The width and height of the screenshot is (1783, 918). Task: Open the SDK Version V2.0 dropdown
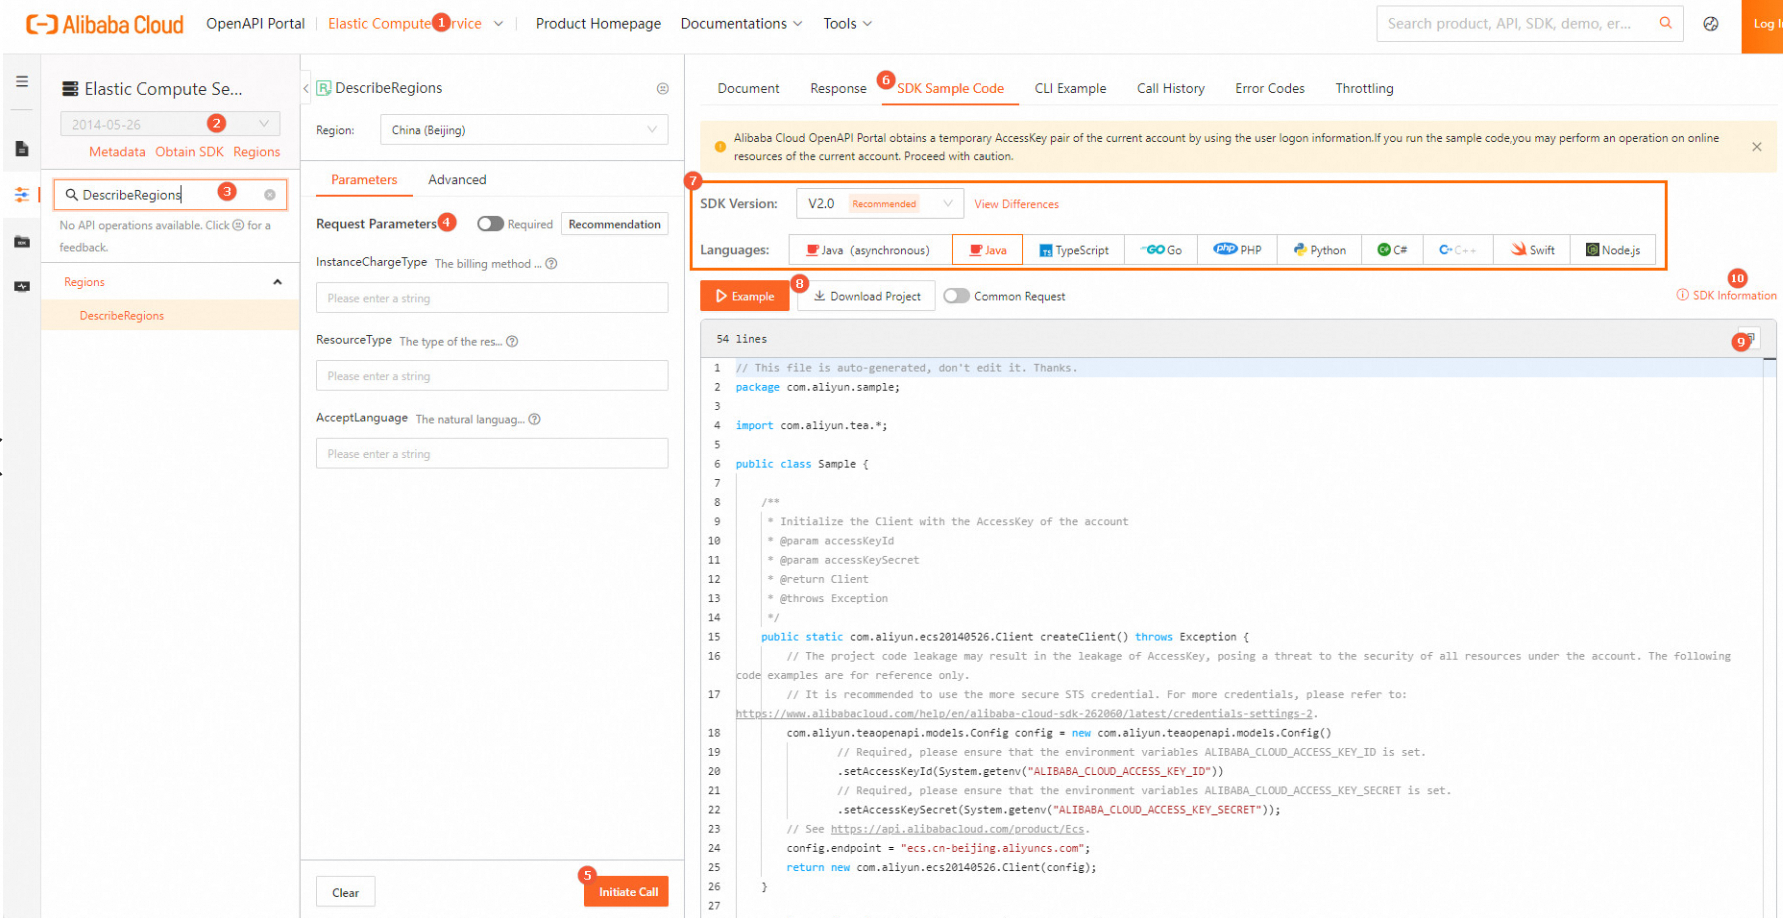tap(880, 204)
